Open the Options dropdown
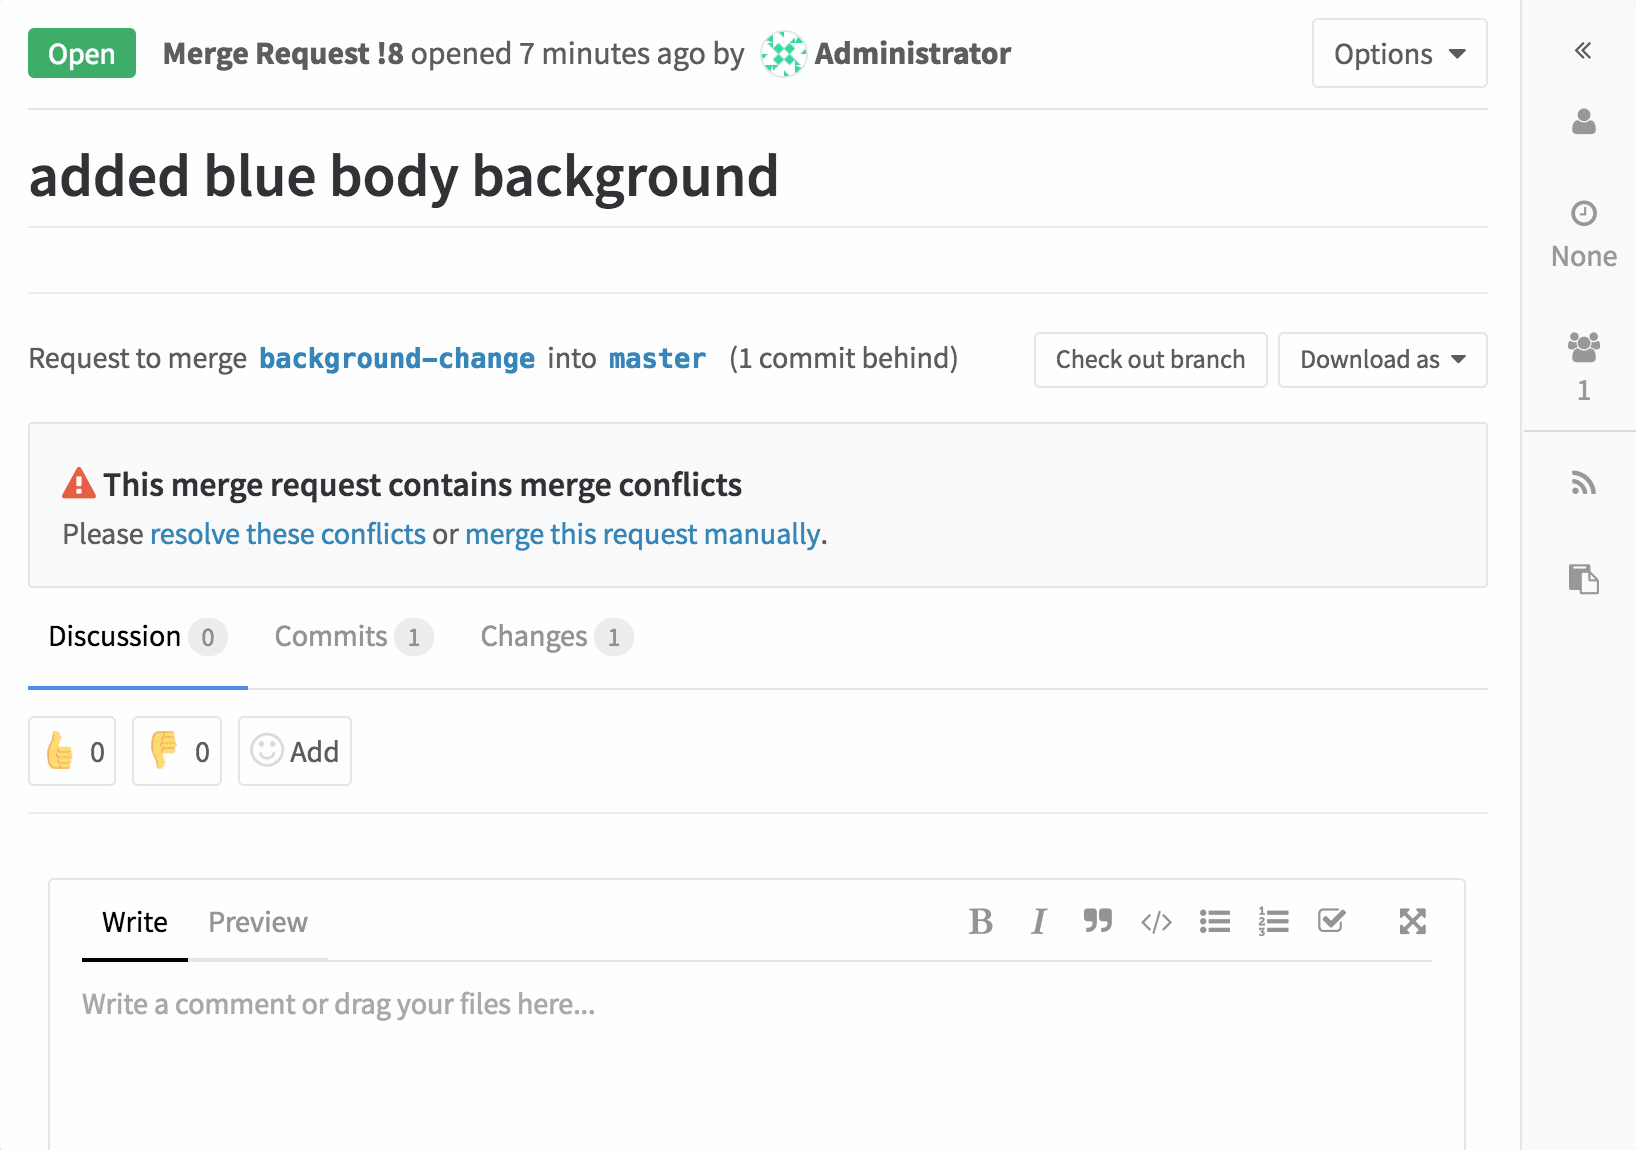This screenshot has width=1636, height=1150. [x=1399, y=53]
